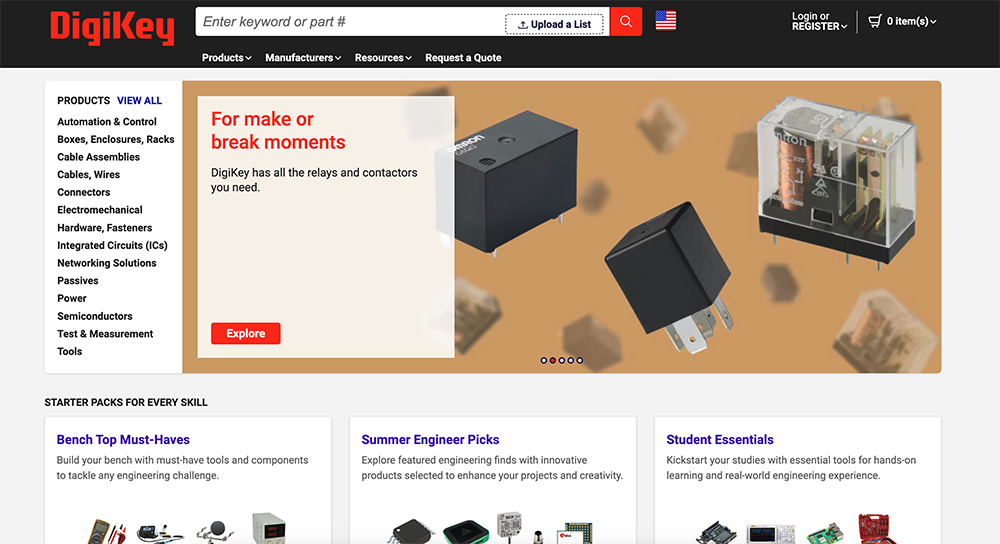
Task: Open the Cables, Wires category
Action: tap(88, 175)
